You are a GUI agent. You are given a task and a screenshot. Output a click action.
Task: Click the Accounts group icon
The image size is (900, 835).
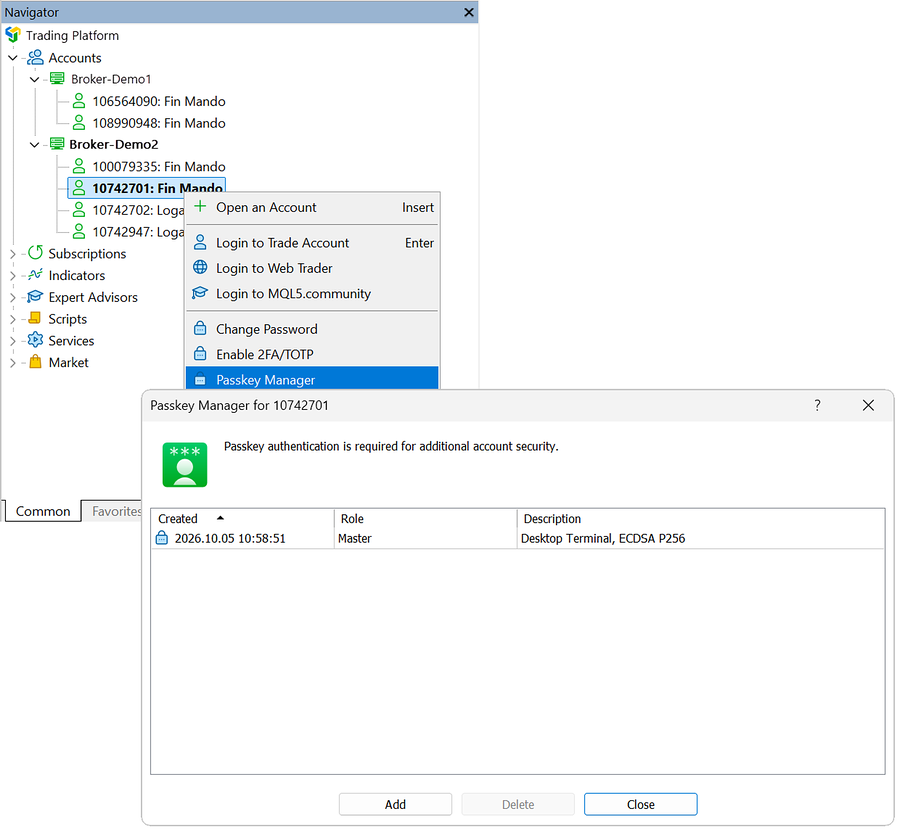coord(35,57)
